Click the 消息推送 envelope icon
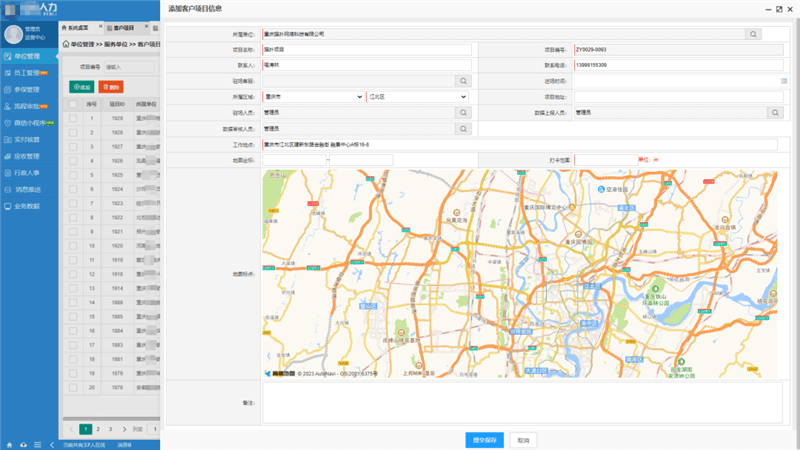This screenshot has width=800, height=450. [8, 189]
